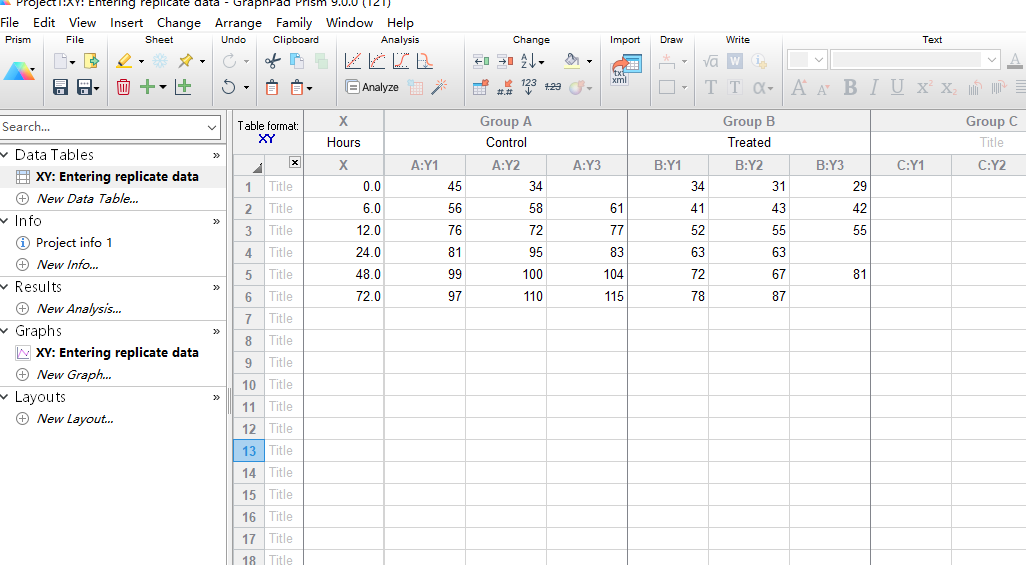Collapse the Data Tables section chevron
Viewport: 1026px width, 565px height.
tap(5, 155)
